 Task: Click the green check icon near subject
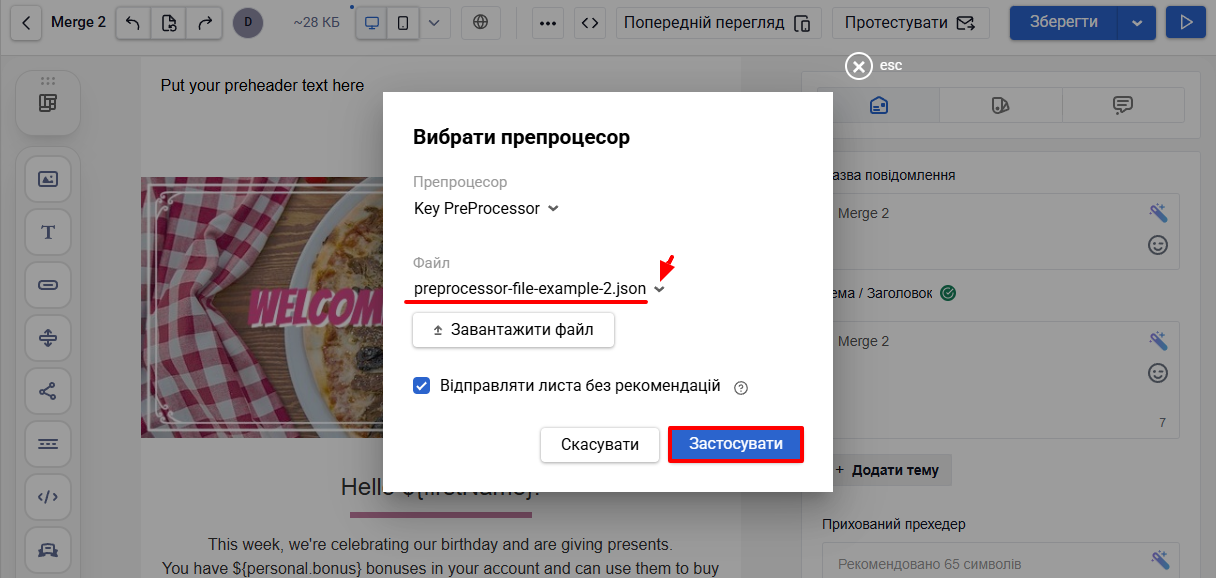point(948,293)
